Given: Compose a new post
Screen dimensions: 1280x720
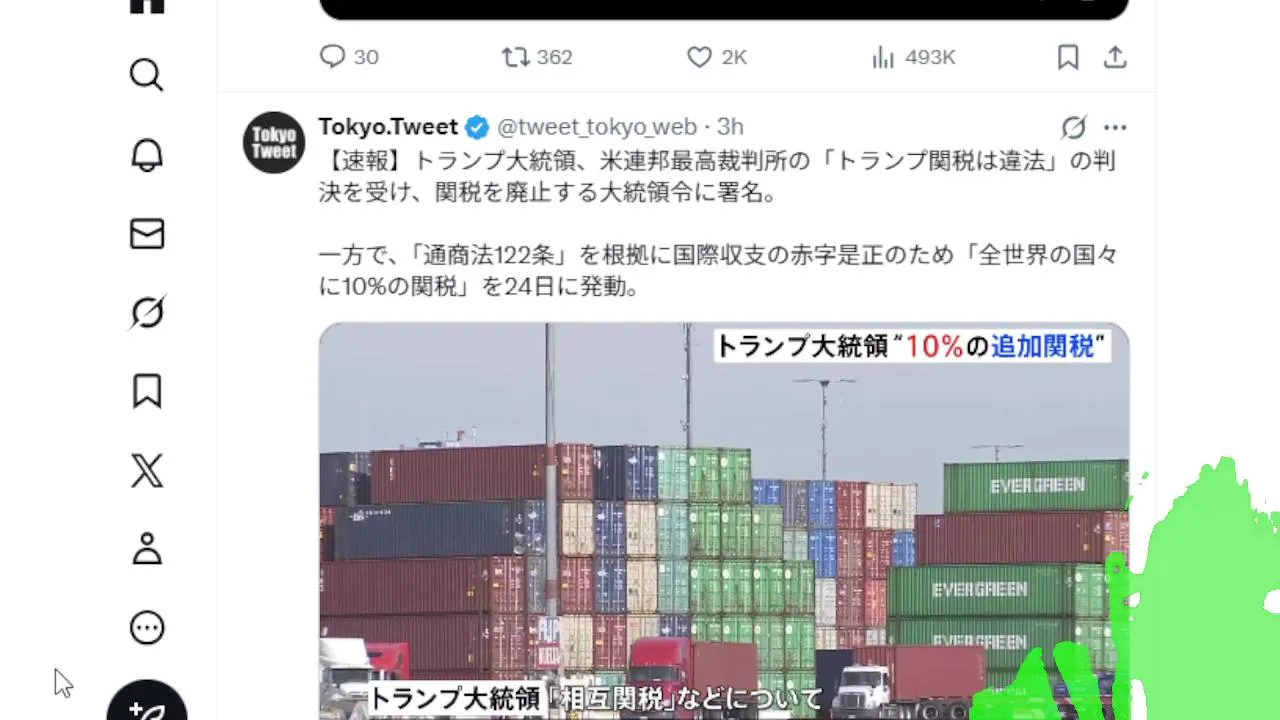Looking at the screenshot, I should [x=147, y=705].
